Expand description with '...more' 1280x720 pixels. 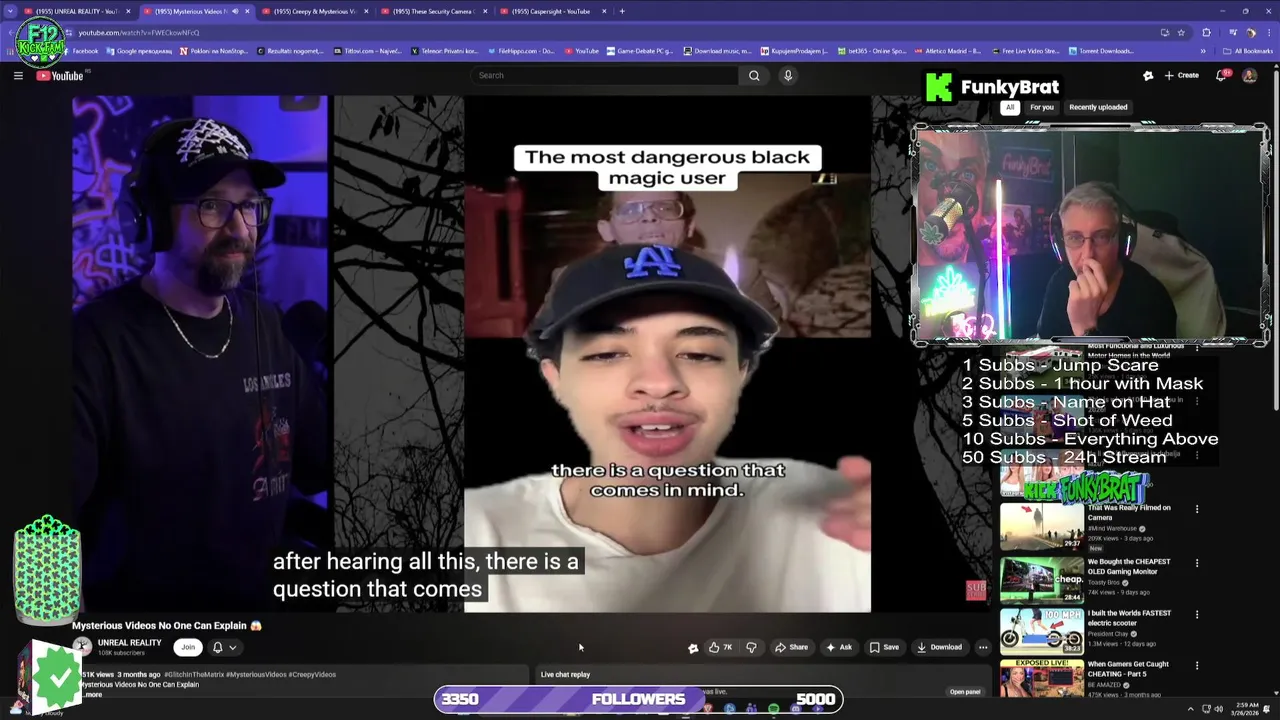point(91,694)
